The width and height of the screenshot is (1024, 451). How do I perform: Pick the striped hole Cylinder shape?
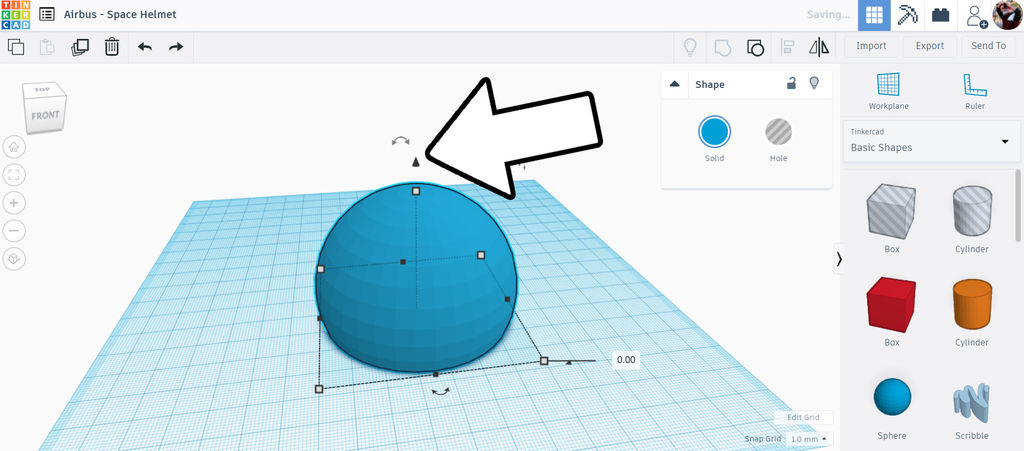[x=972, y=211]
